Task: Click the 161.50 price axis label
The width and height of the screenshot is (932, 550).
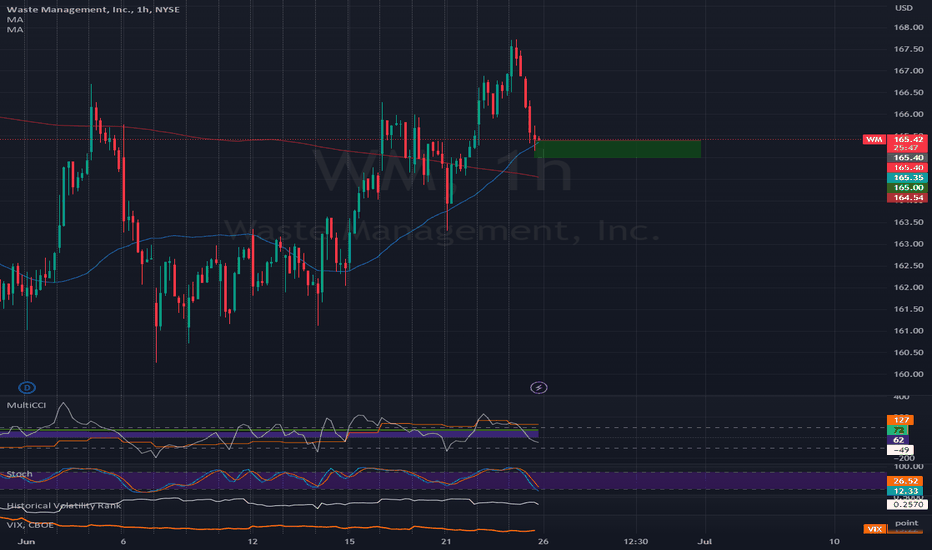Action: [909, 309]
